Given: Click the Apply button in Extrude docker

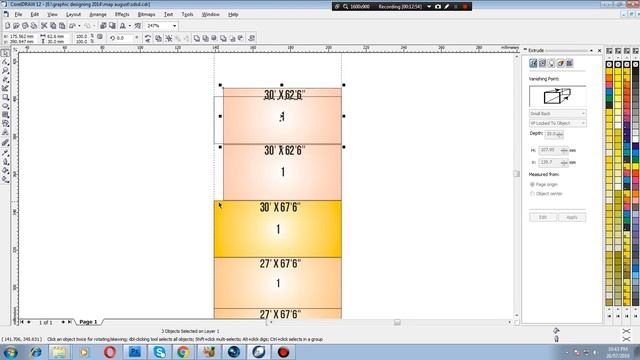Looking at the screenshot, I should [572, 217].
